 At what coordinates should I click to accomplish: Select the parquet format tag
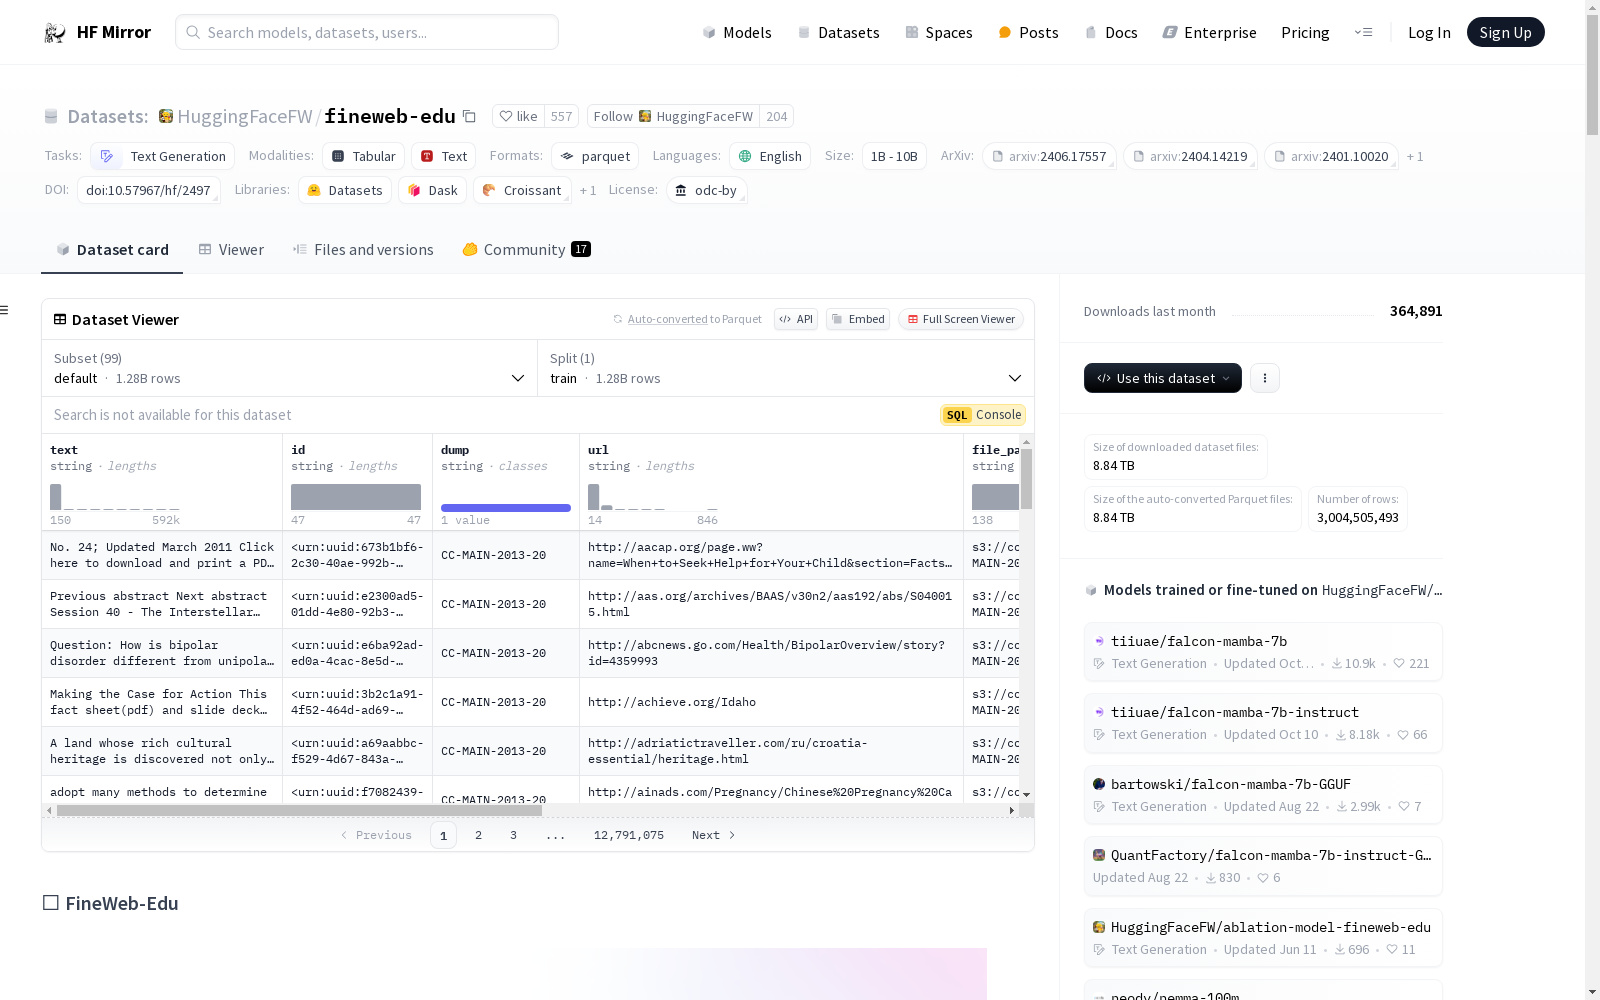595,156
